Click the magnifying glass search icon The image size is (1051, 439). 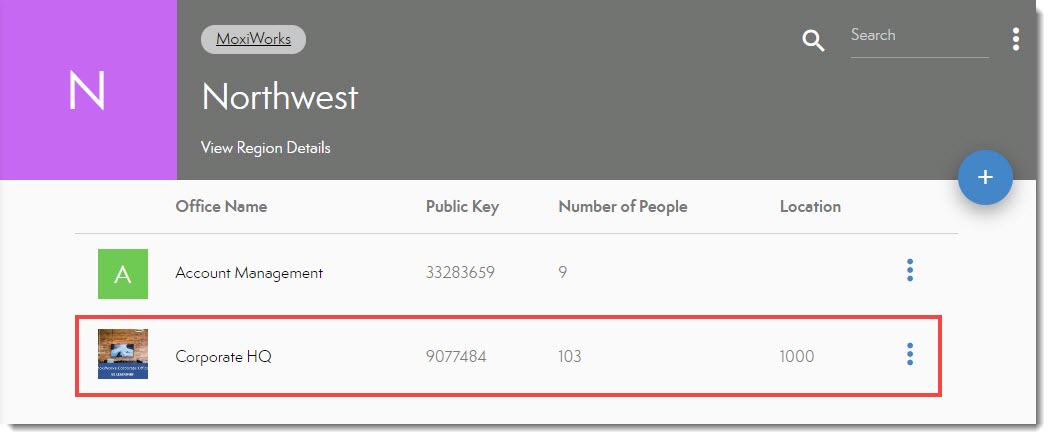coord(814,41)
